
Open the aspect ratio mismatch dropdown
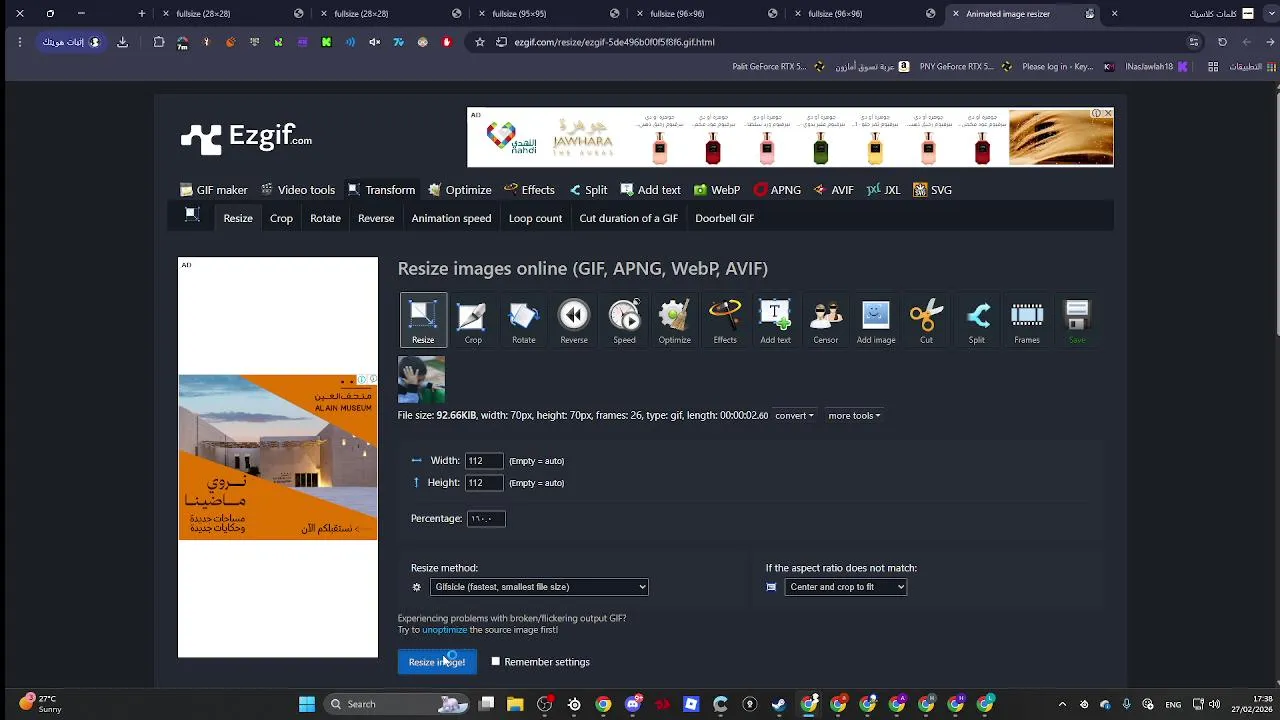tap(845, 587)
